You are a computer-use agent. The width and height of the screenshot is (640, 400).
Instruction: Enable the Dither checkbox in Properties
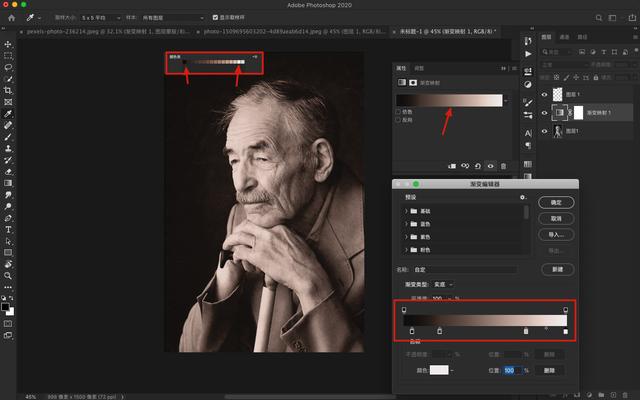click(398, 111)
